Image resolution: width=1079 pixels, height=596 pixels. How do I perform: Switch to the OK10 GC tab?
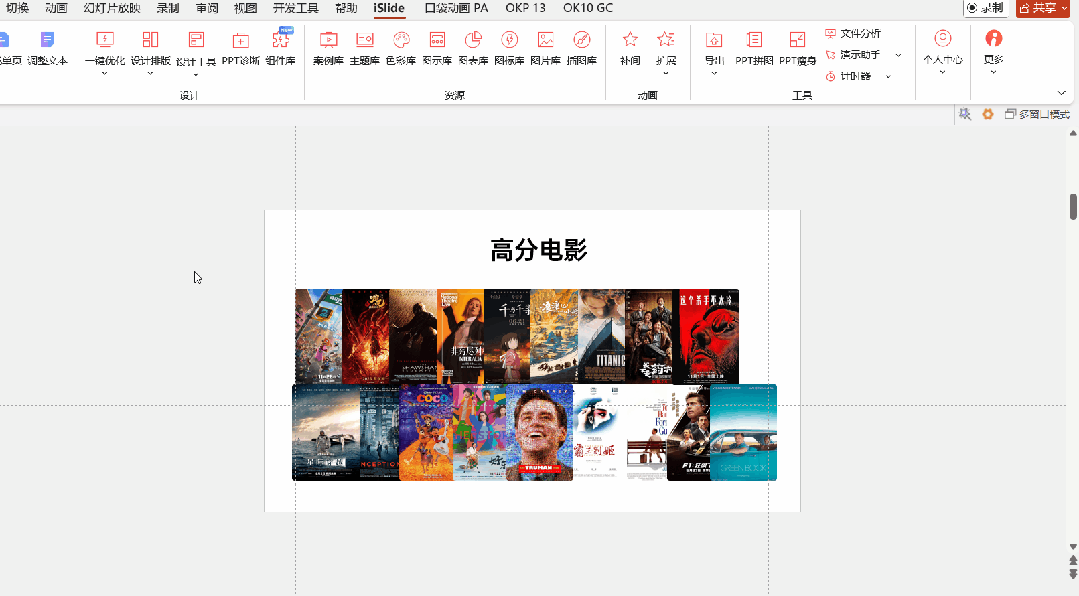click(588, 8)
